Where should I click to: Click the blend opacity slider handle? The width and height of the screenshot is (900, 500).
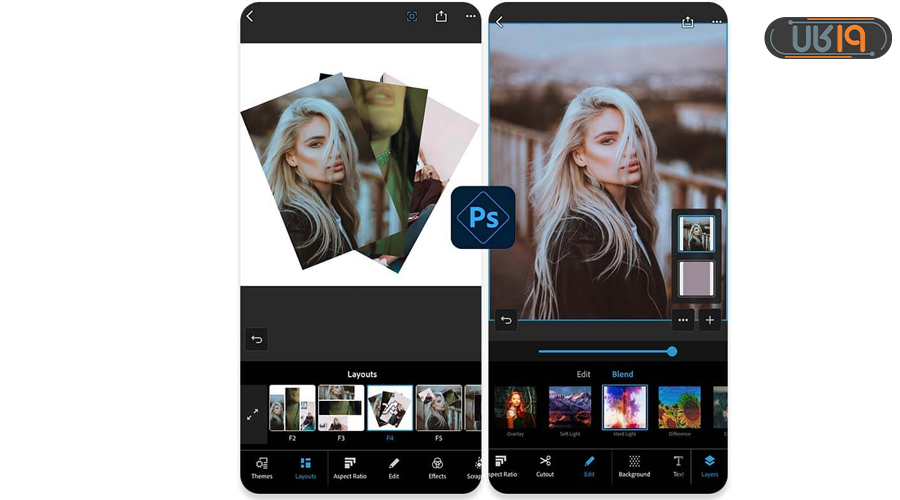[672, 351]
